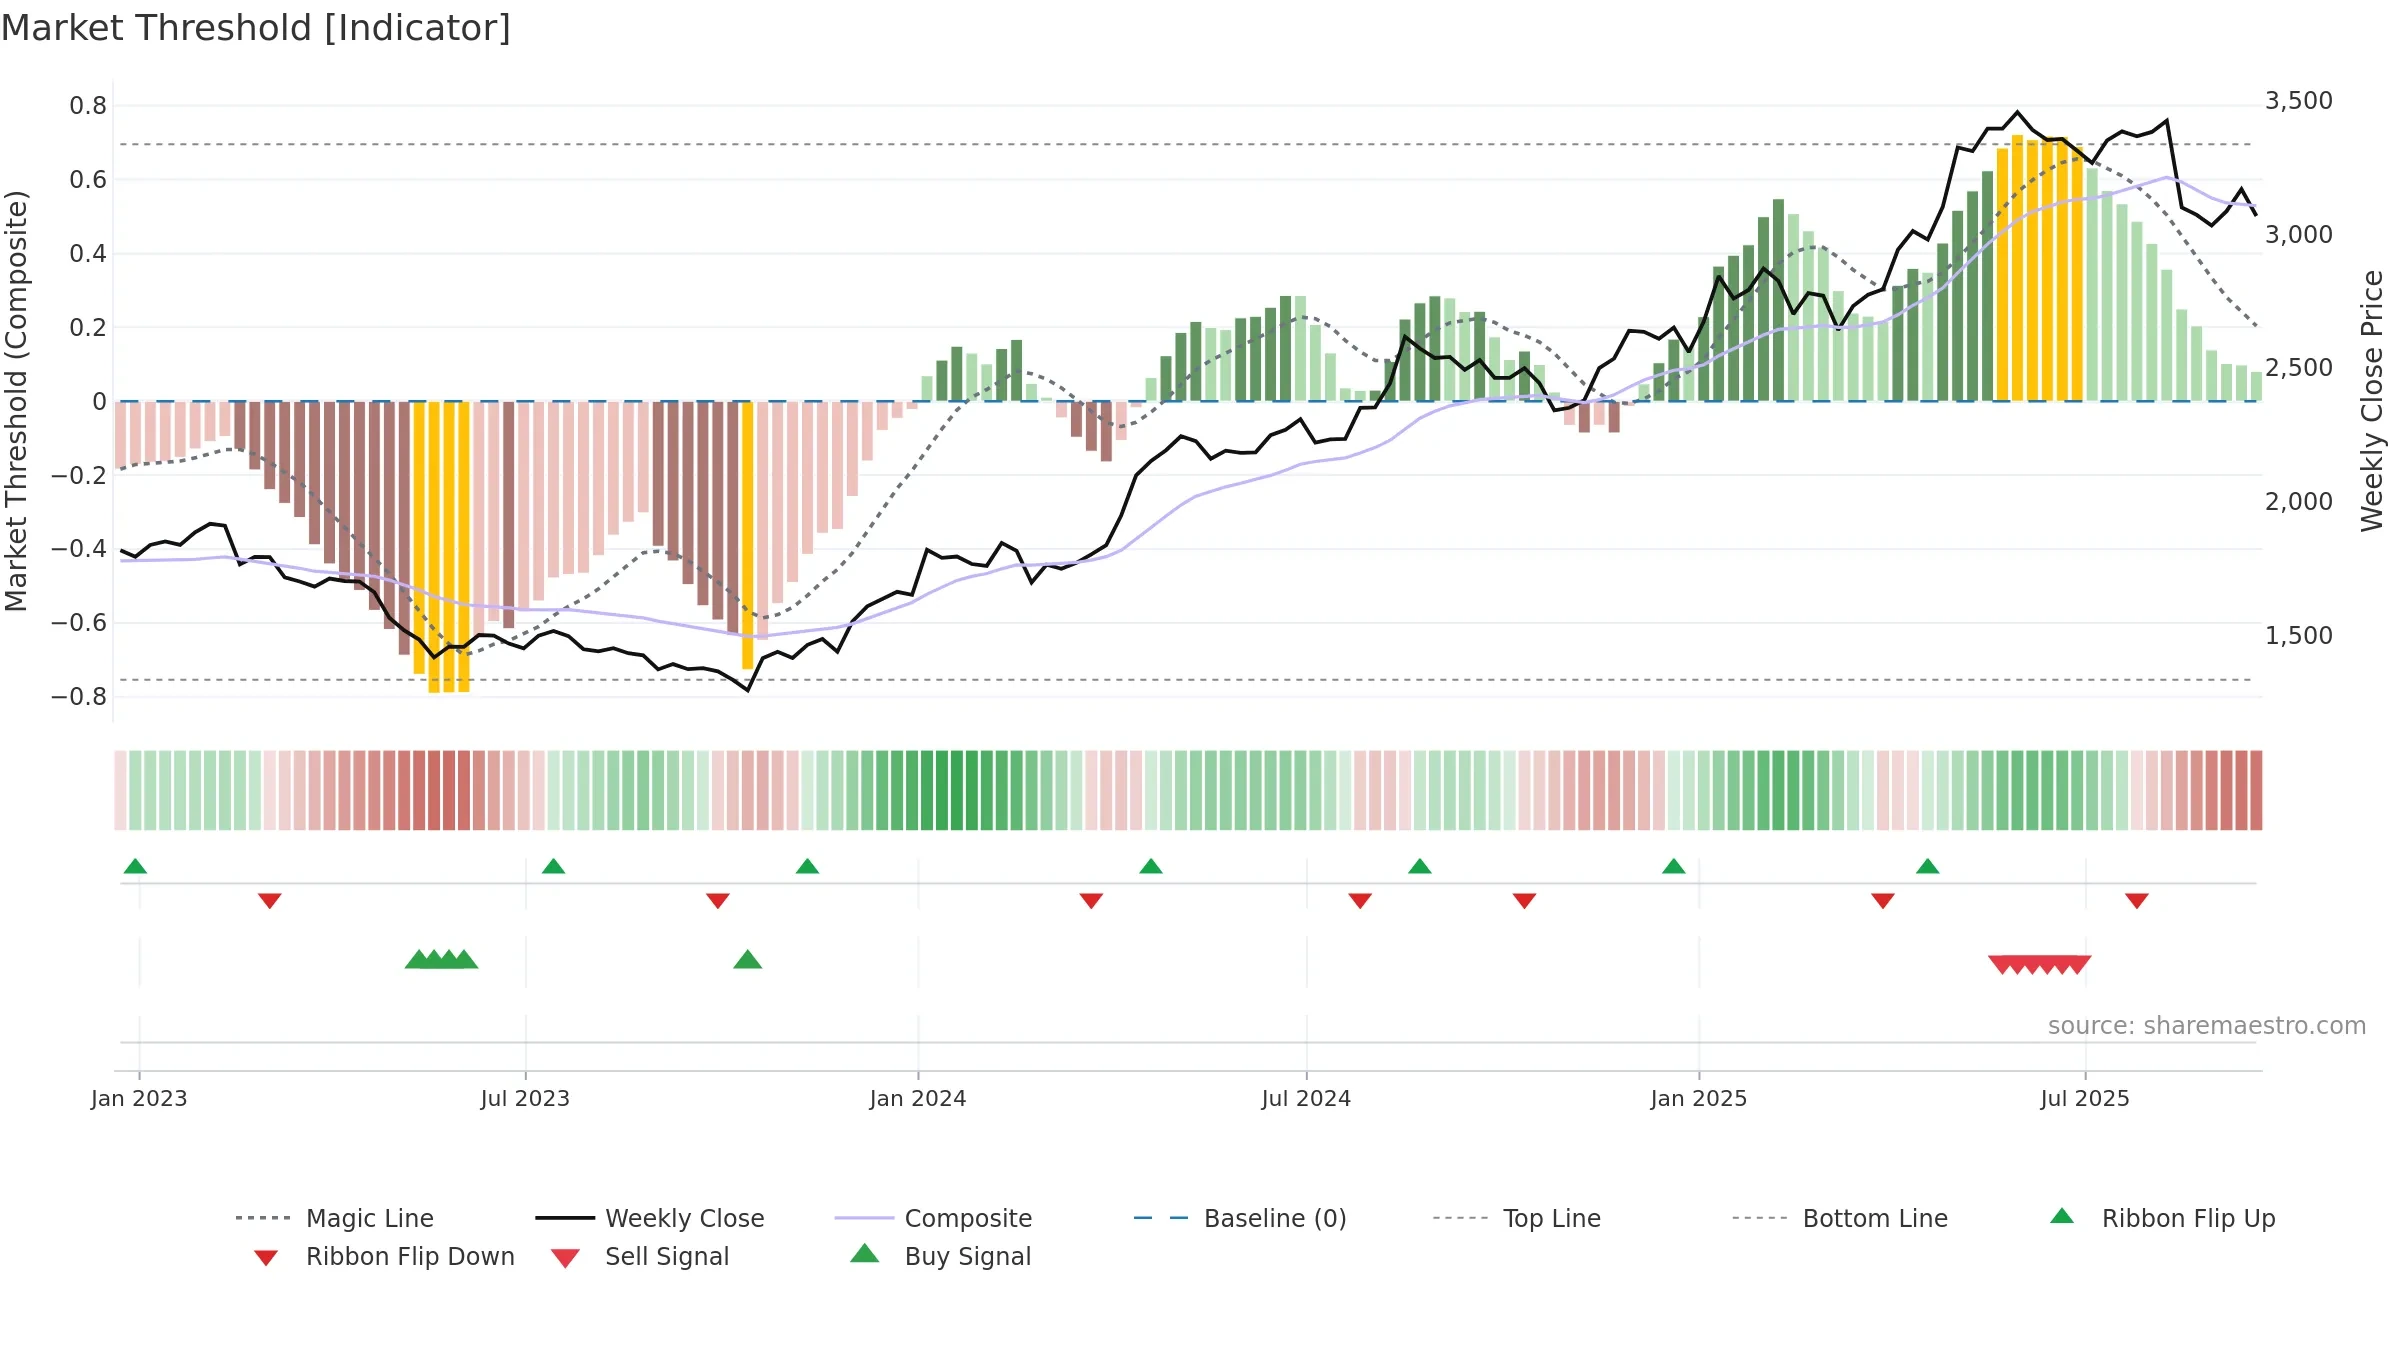Click the Market Threshold (Composite) axis title

16,400
